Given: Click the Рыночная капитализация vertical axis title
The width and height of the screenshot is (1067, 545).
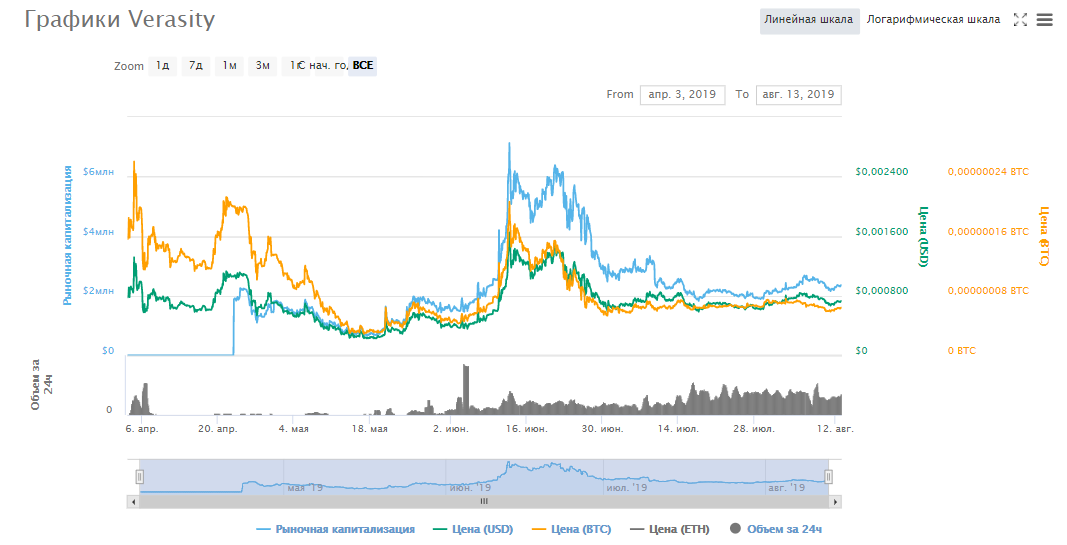Looking at the screenshot, I should 67,235.
